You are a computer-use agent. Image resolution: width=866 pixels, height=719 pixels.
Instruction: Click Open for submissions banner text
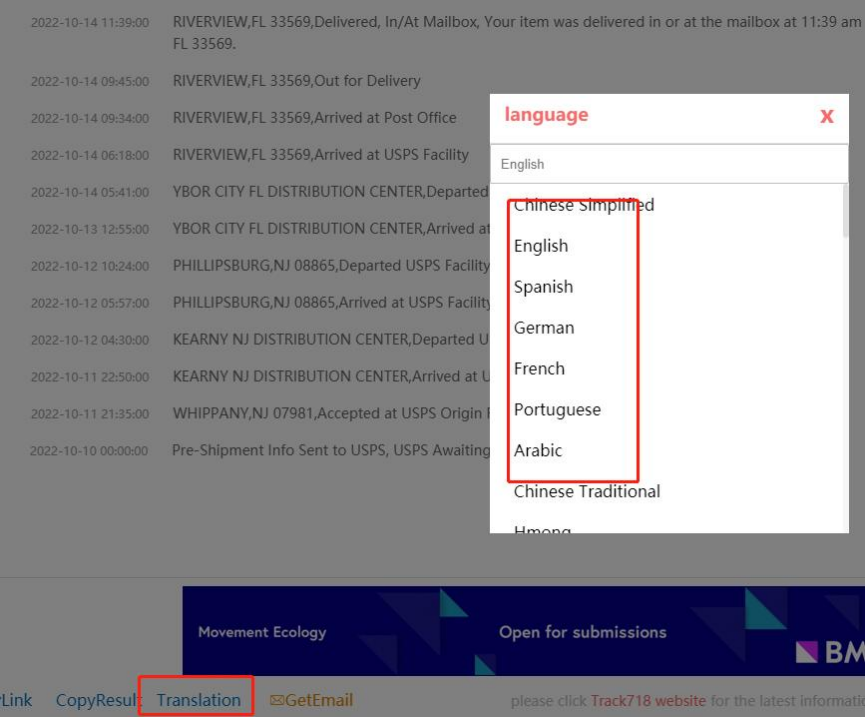coord(582,632)
